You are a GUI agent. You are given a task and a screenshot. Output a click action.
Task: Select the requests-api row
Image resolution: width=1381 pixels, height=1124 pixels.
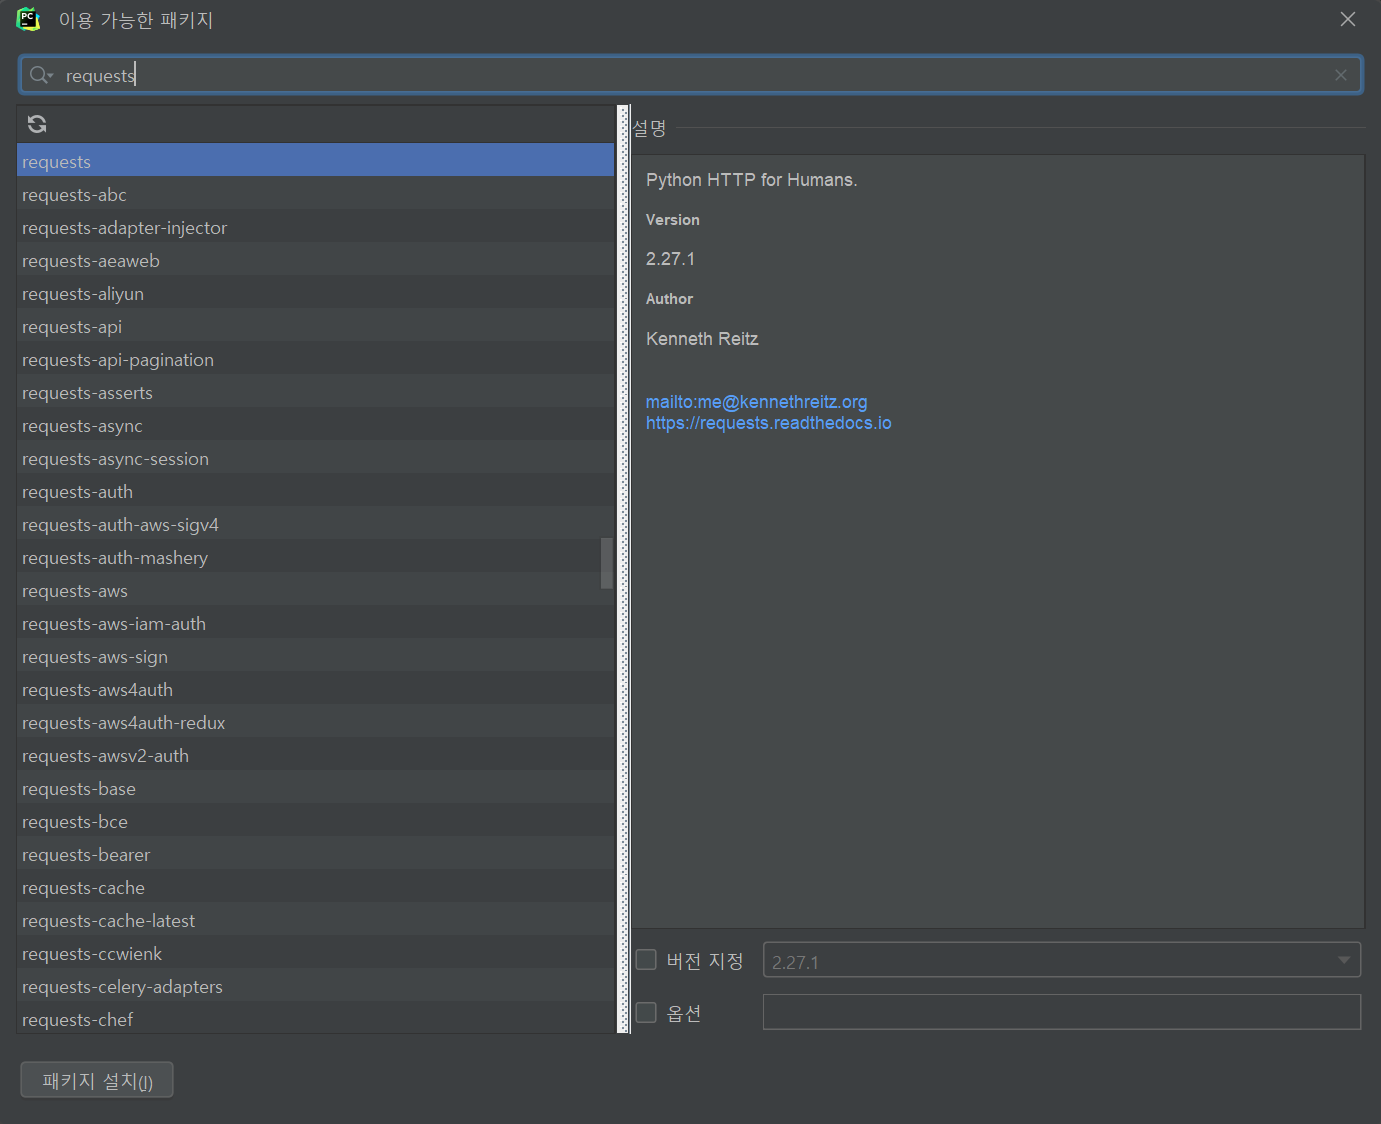click(x=315, y=327)
